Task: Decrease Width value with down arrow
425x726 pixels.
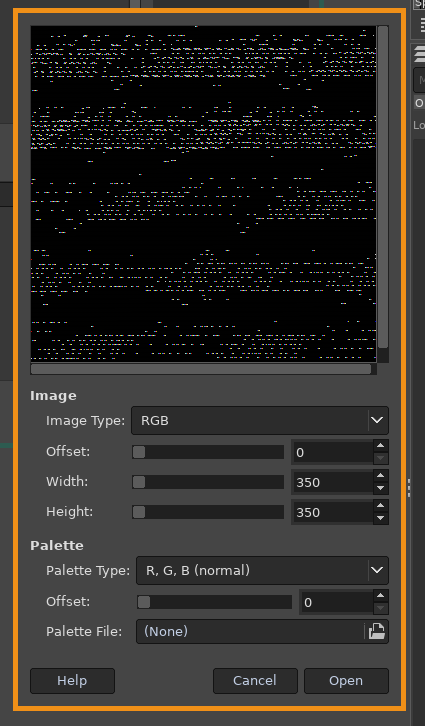Action: click(x=381, y=488)
